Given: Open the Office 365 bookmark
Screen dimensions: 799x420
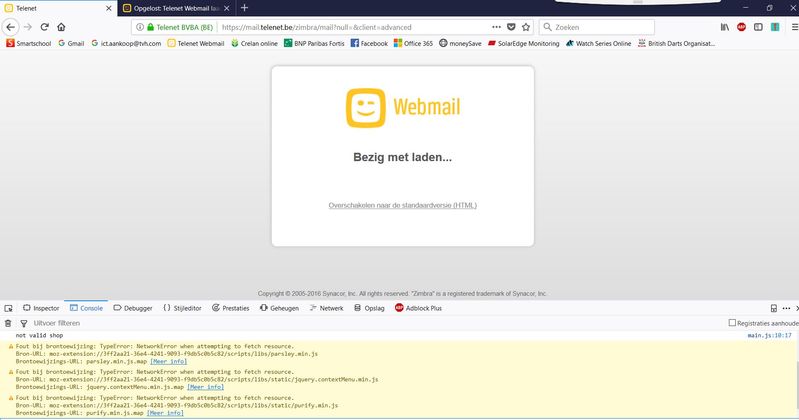Looking at the screenshot, I should 413,43.
